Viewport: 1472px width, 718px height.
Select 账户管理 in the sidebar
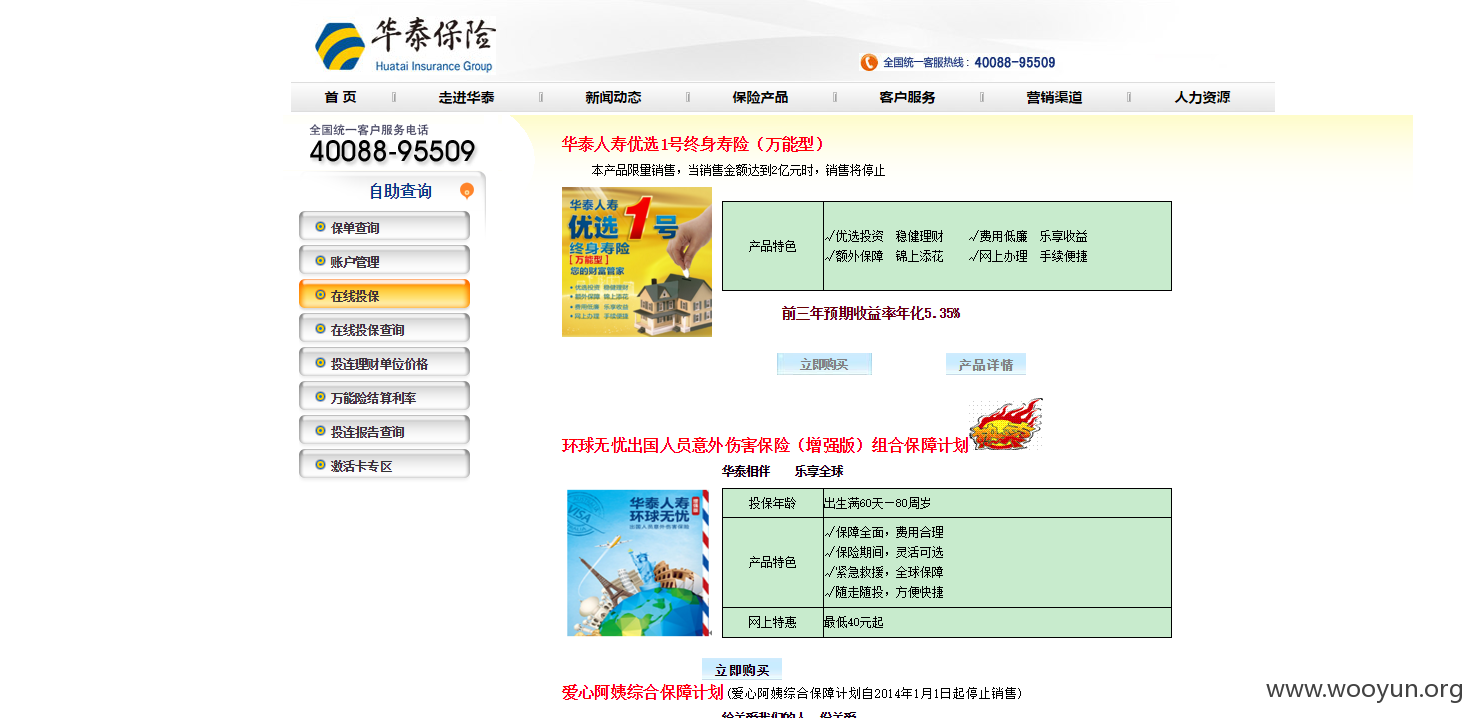[x=384, y=261]
